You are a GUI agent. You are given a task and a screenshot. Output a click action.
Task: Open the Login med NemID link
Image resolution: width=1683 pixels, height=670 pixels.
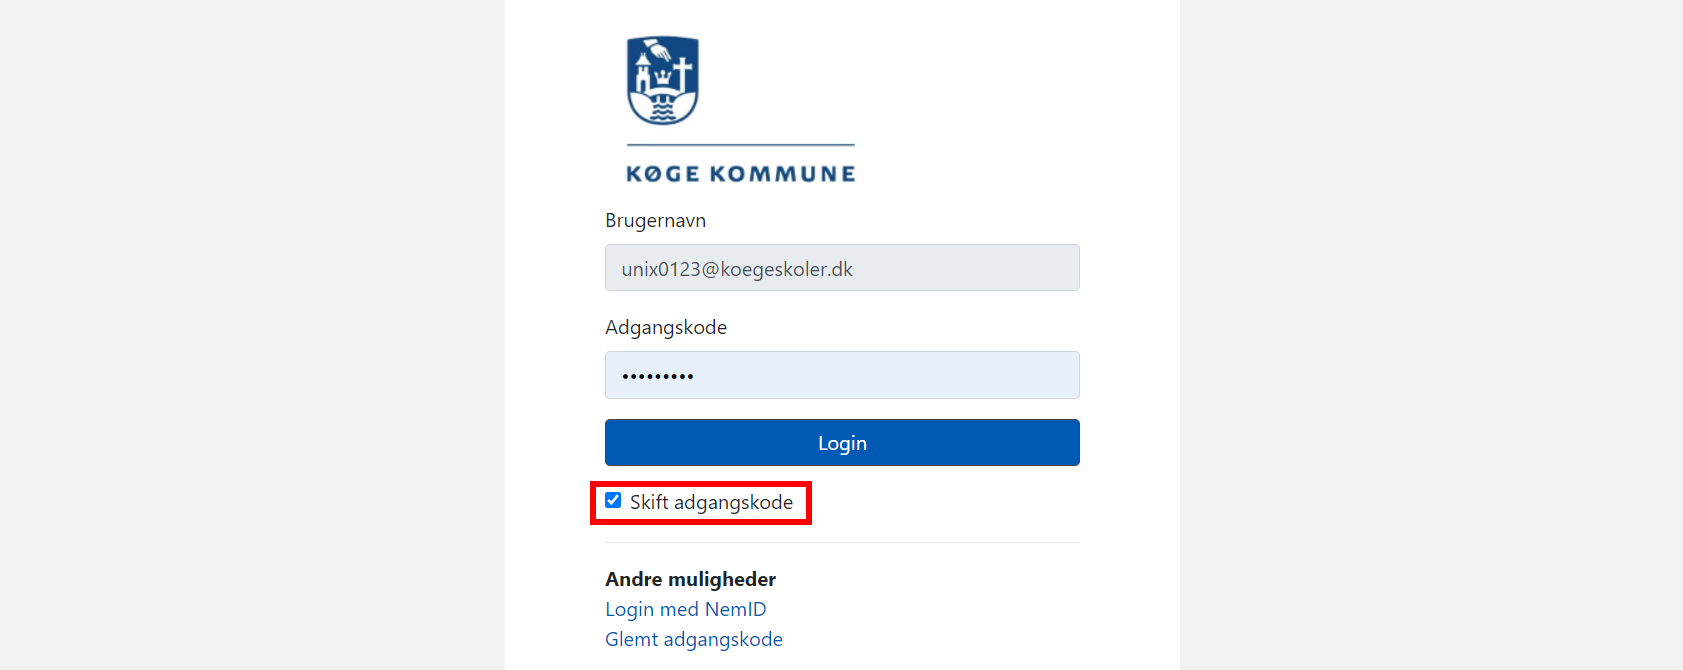pyautogui.click(x=685, y=609)
